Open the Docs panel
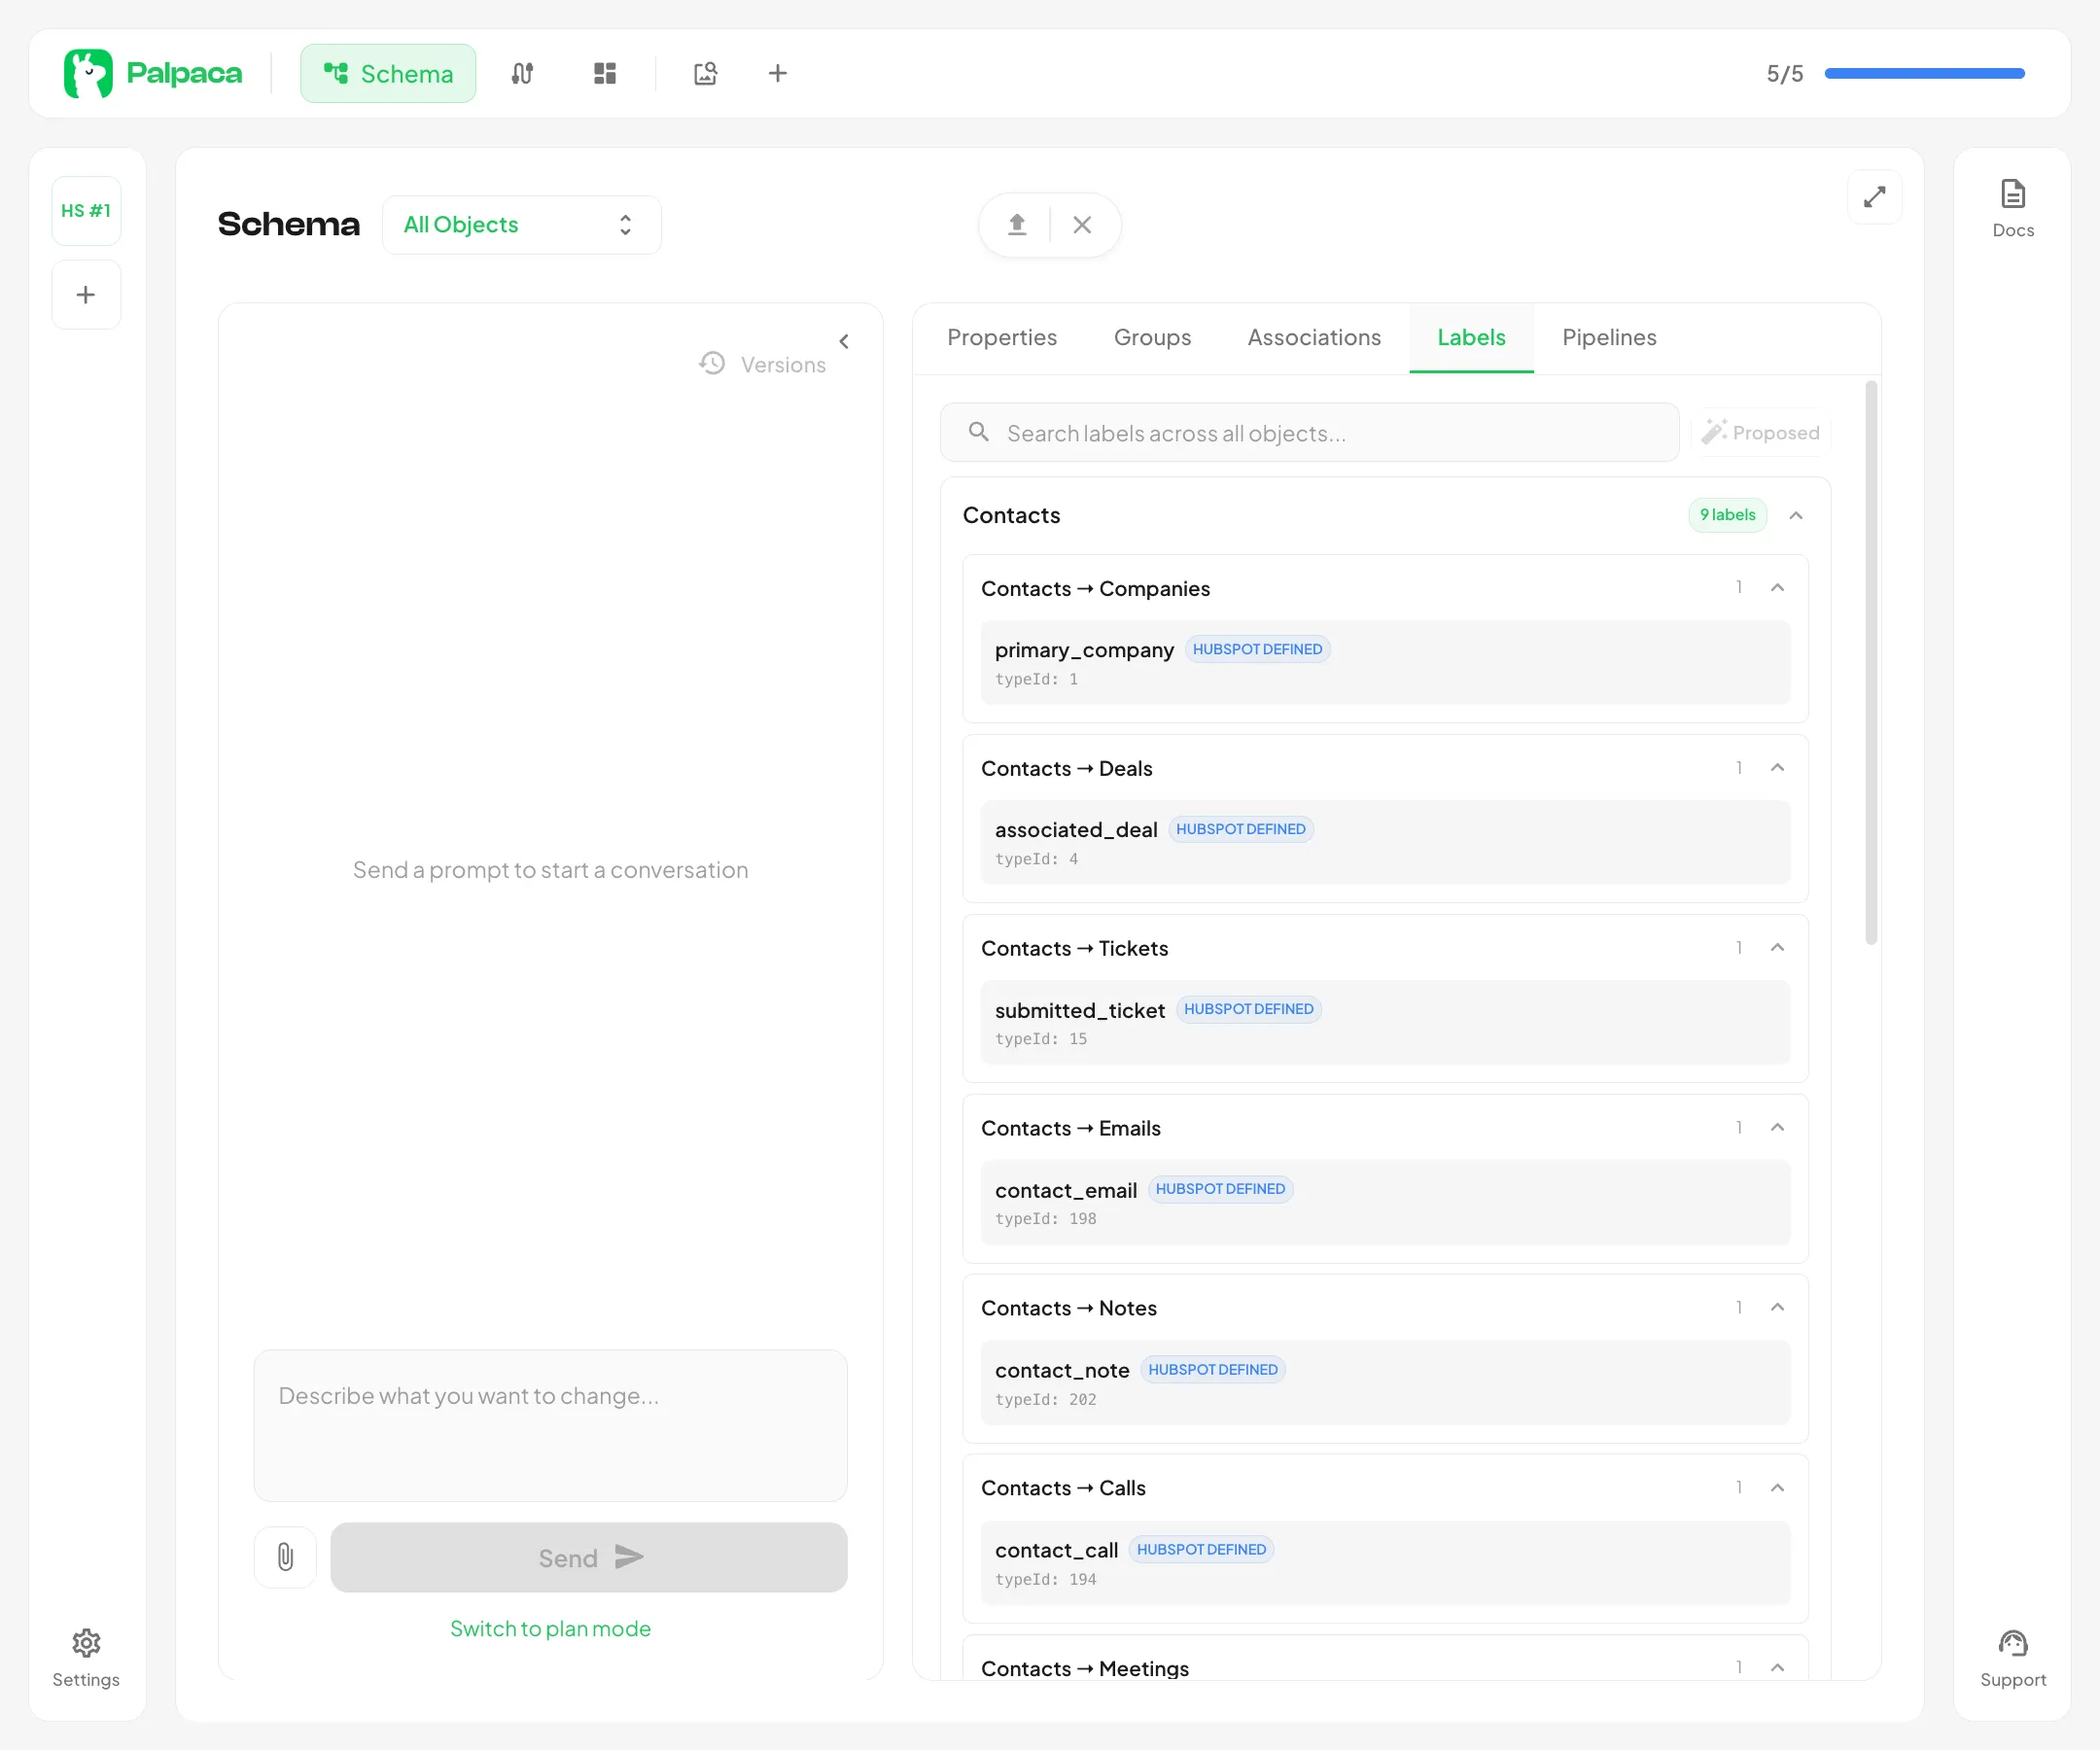2100x1750 pixels. click(x=2011, y=208)
